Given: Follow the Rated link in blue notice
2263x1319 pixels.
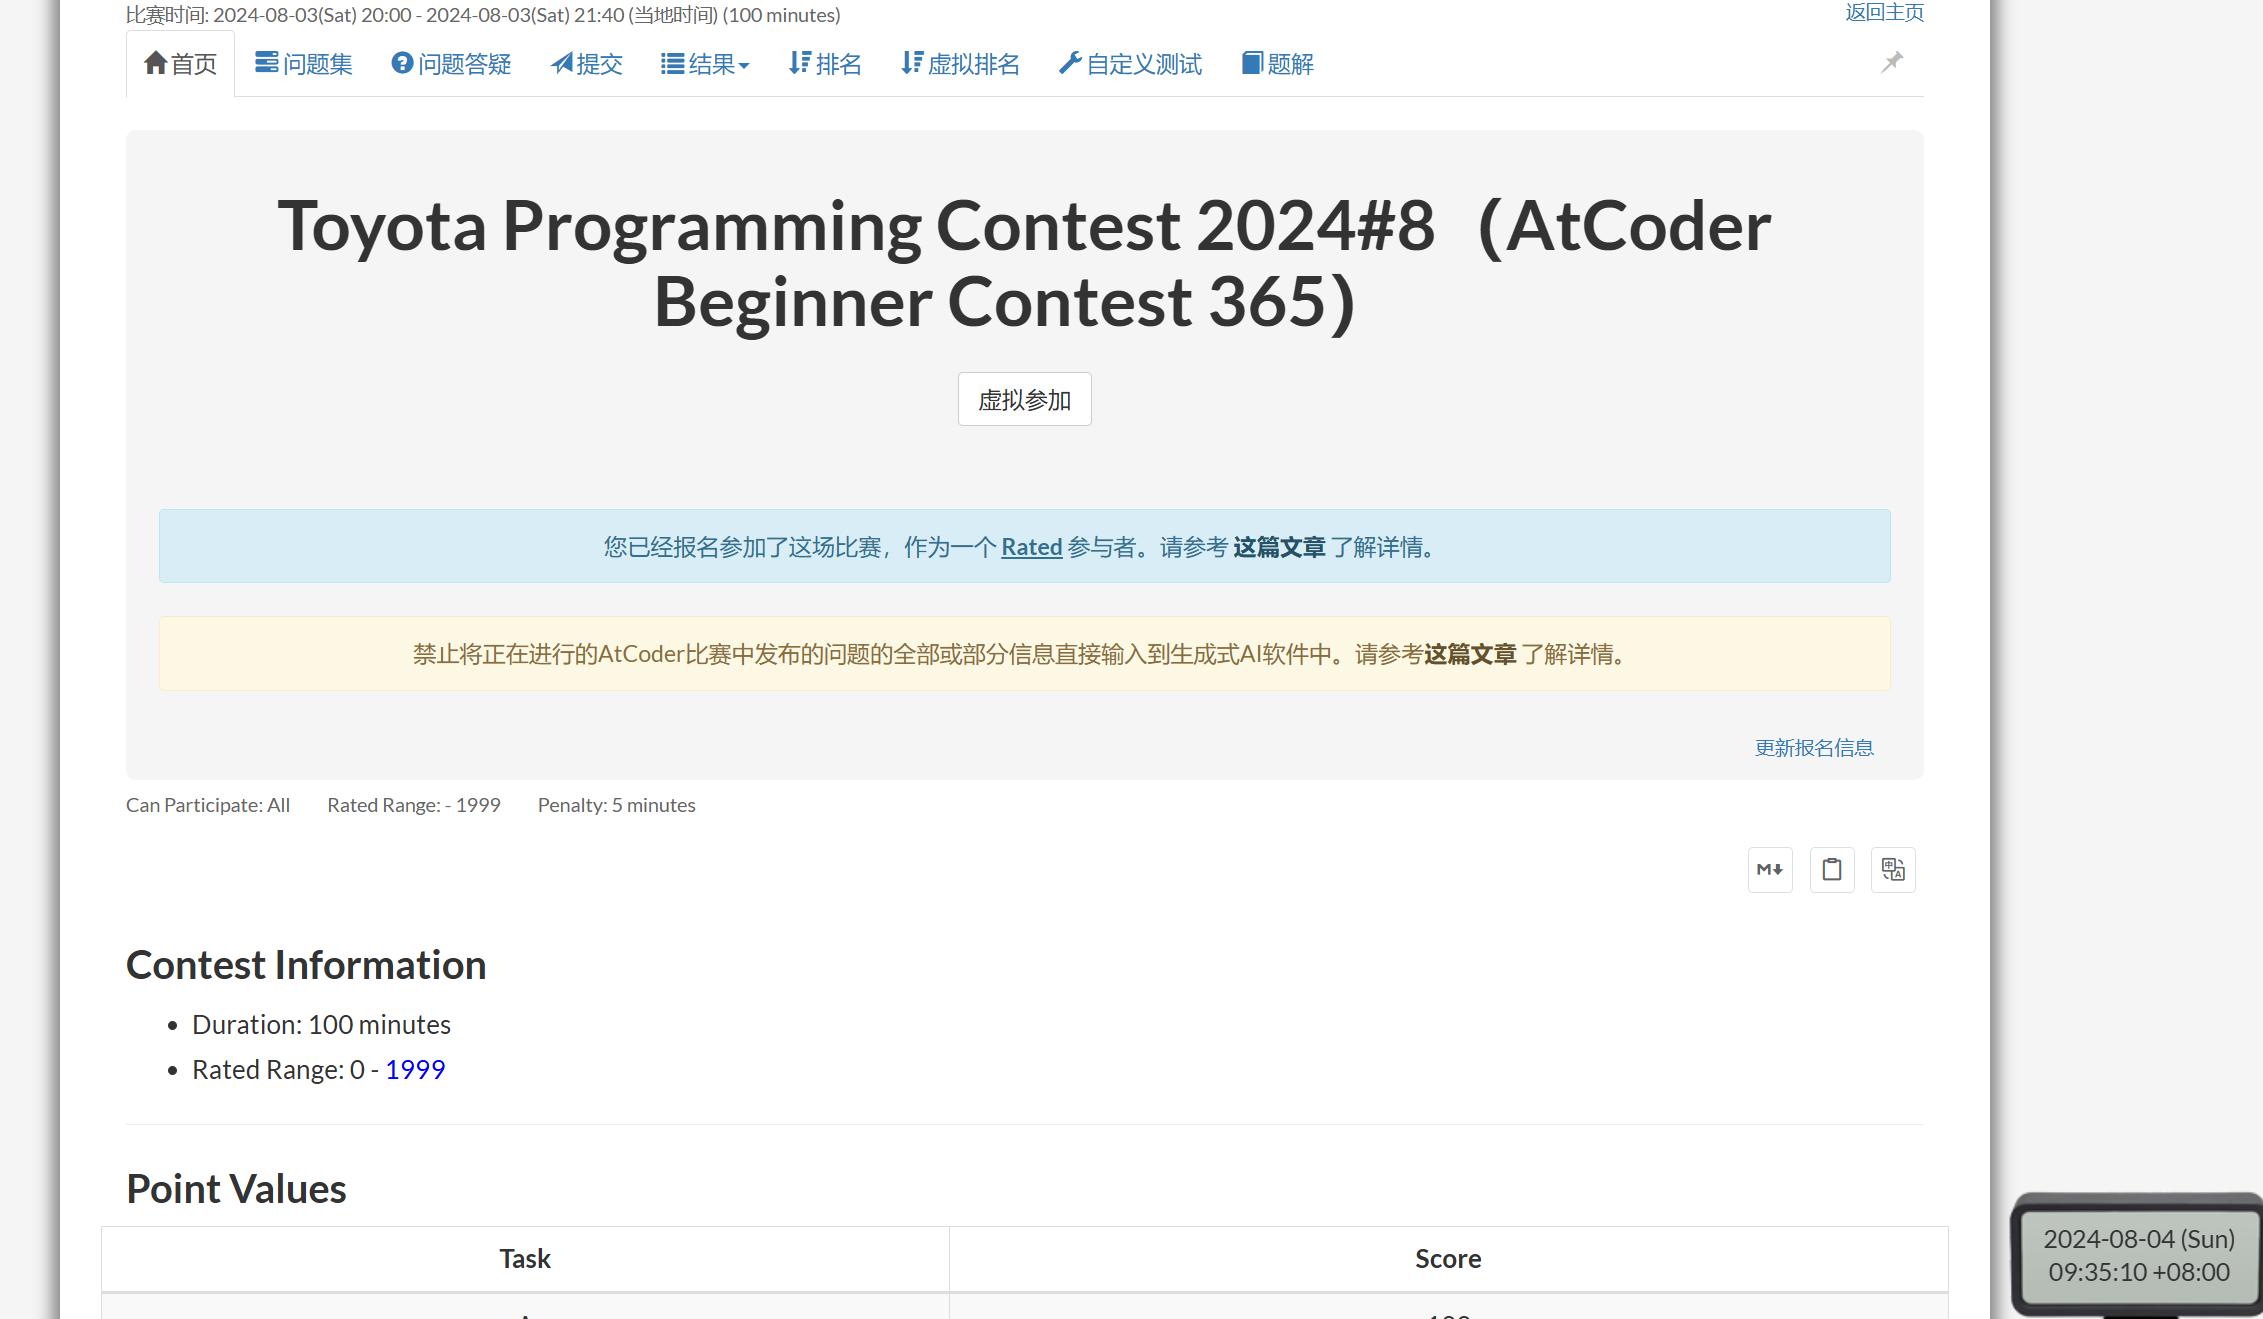Looking at the screenshot, I should point(1031,548).
